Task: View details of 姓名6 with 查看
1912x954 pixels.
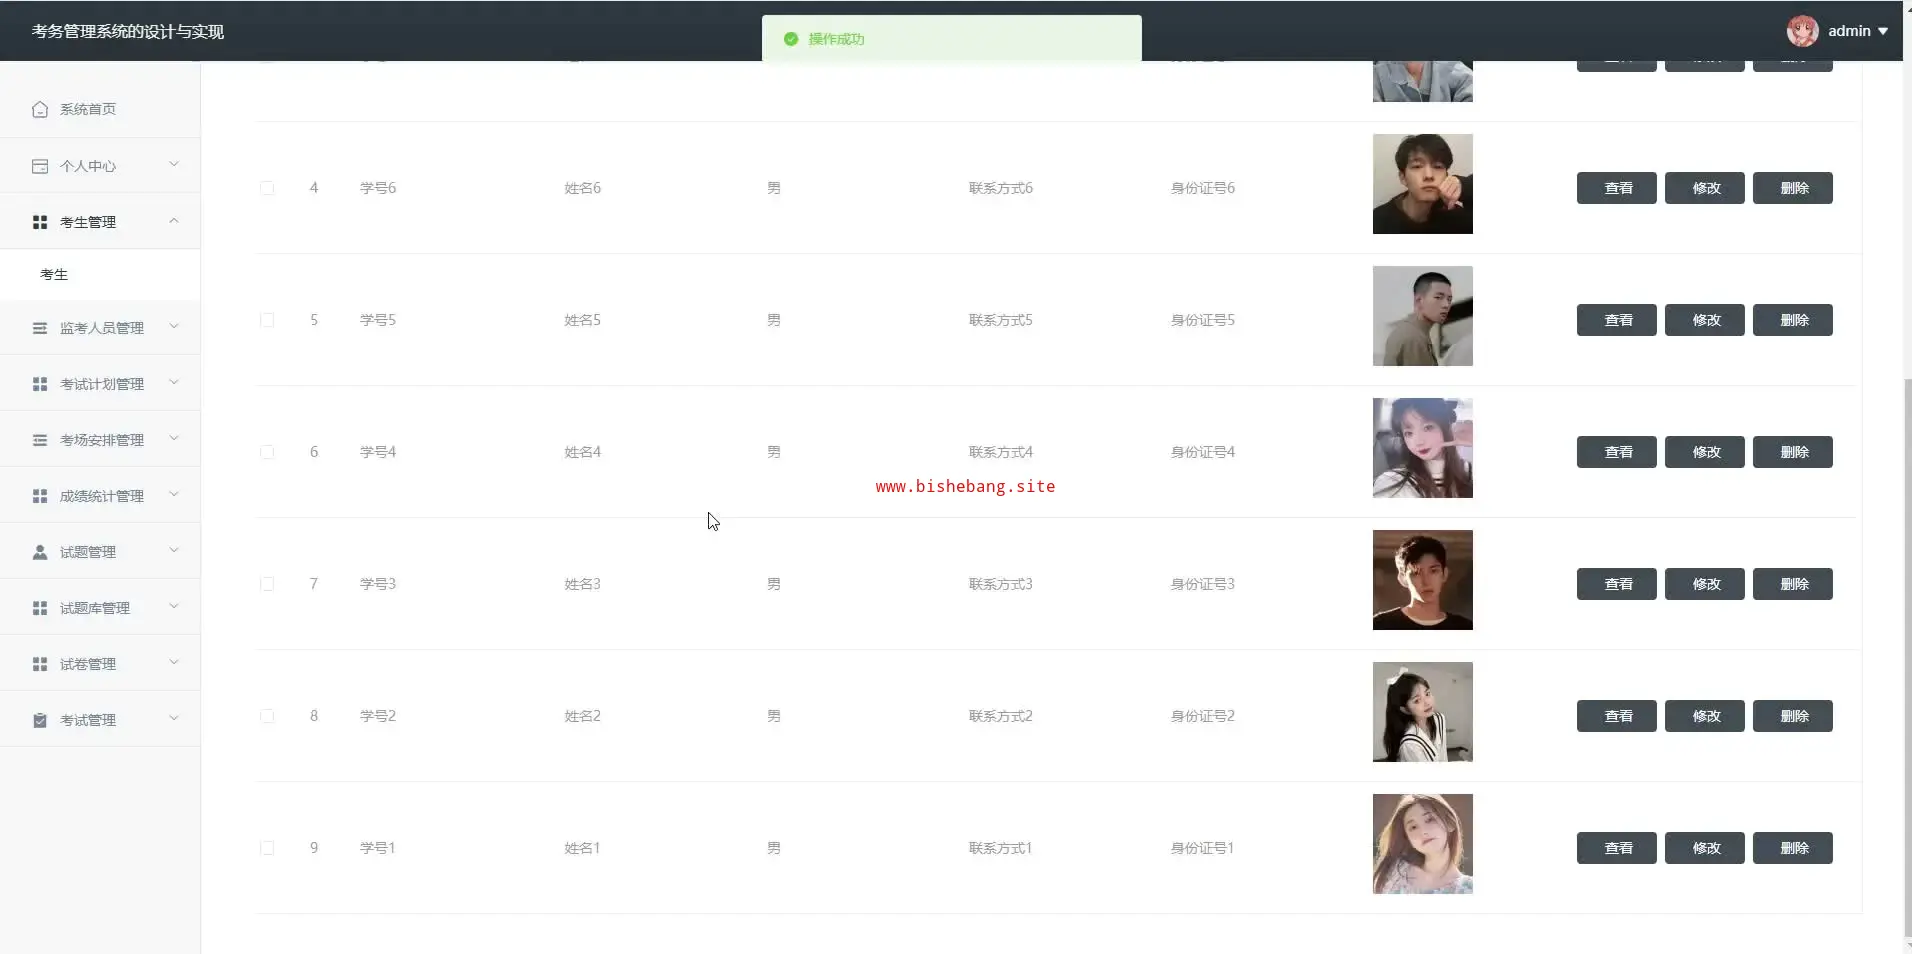Action: click(1617, 188)
